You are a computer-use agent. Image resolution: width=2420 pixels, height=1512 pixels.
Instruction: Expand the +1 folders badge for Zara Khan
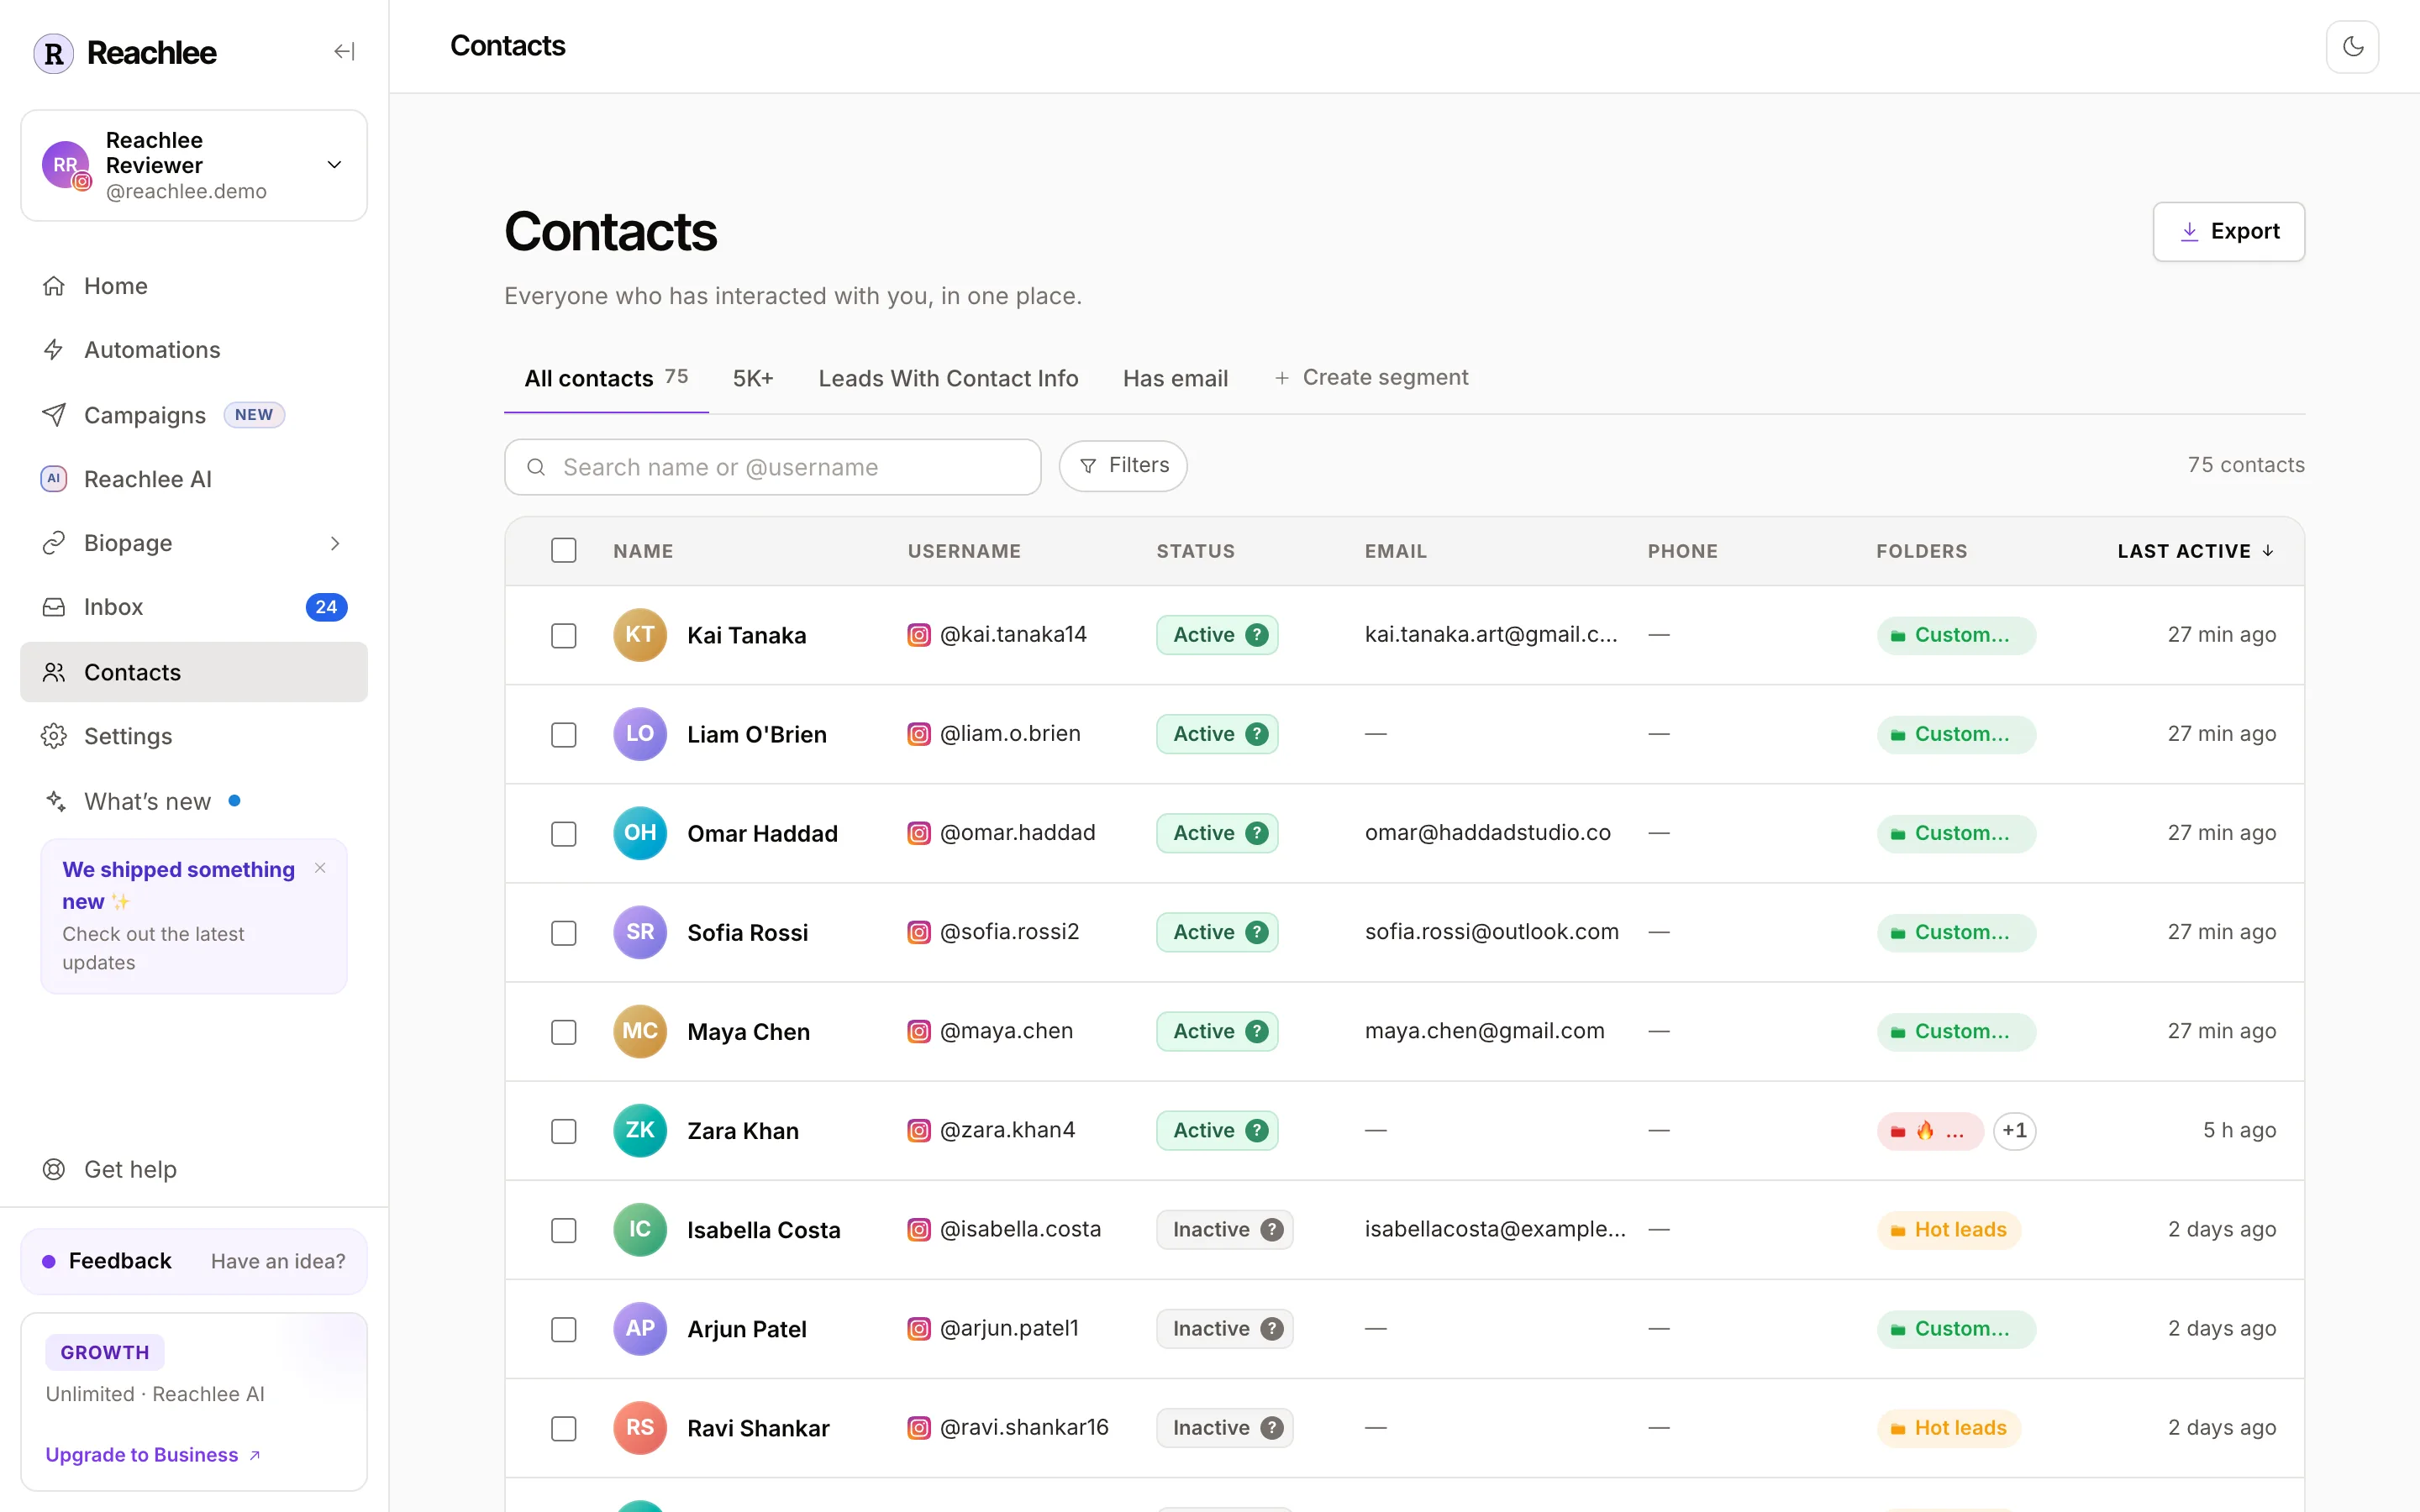[2014, 1130]
